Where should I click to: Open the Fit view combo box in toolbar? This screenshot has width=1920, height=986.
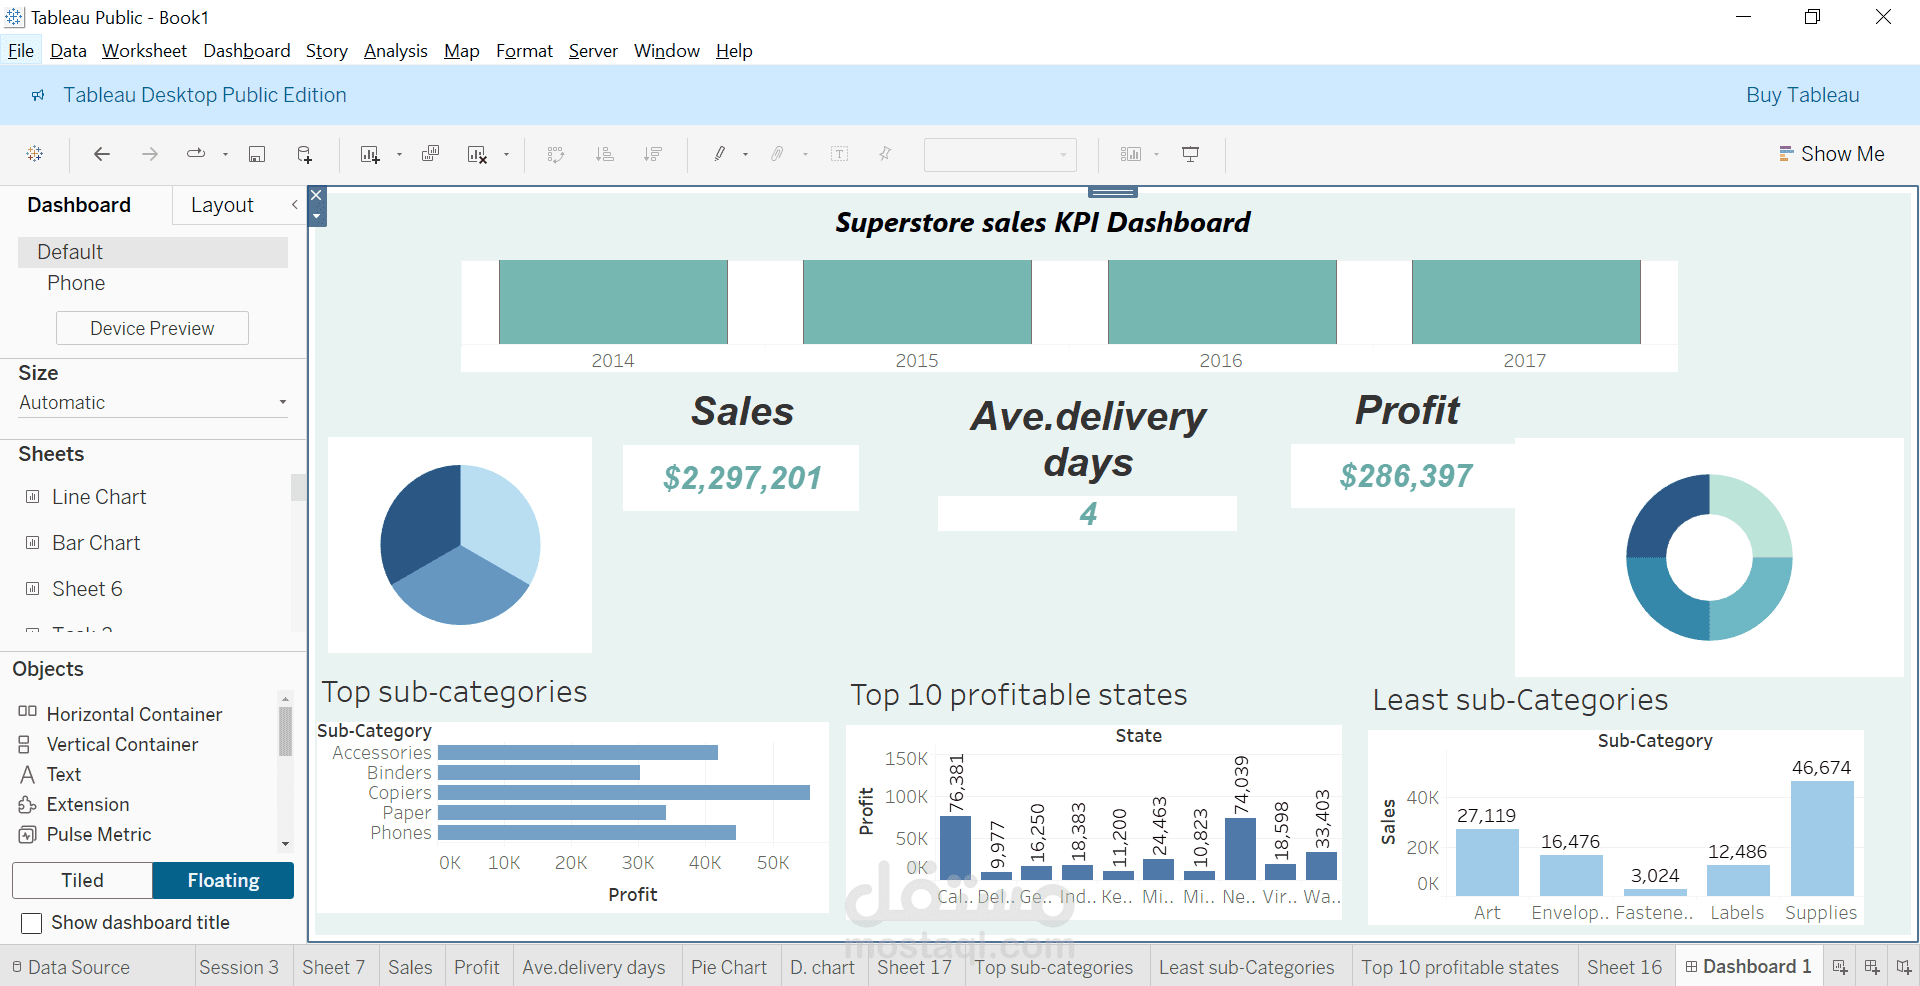[1000, 155]
